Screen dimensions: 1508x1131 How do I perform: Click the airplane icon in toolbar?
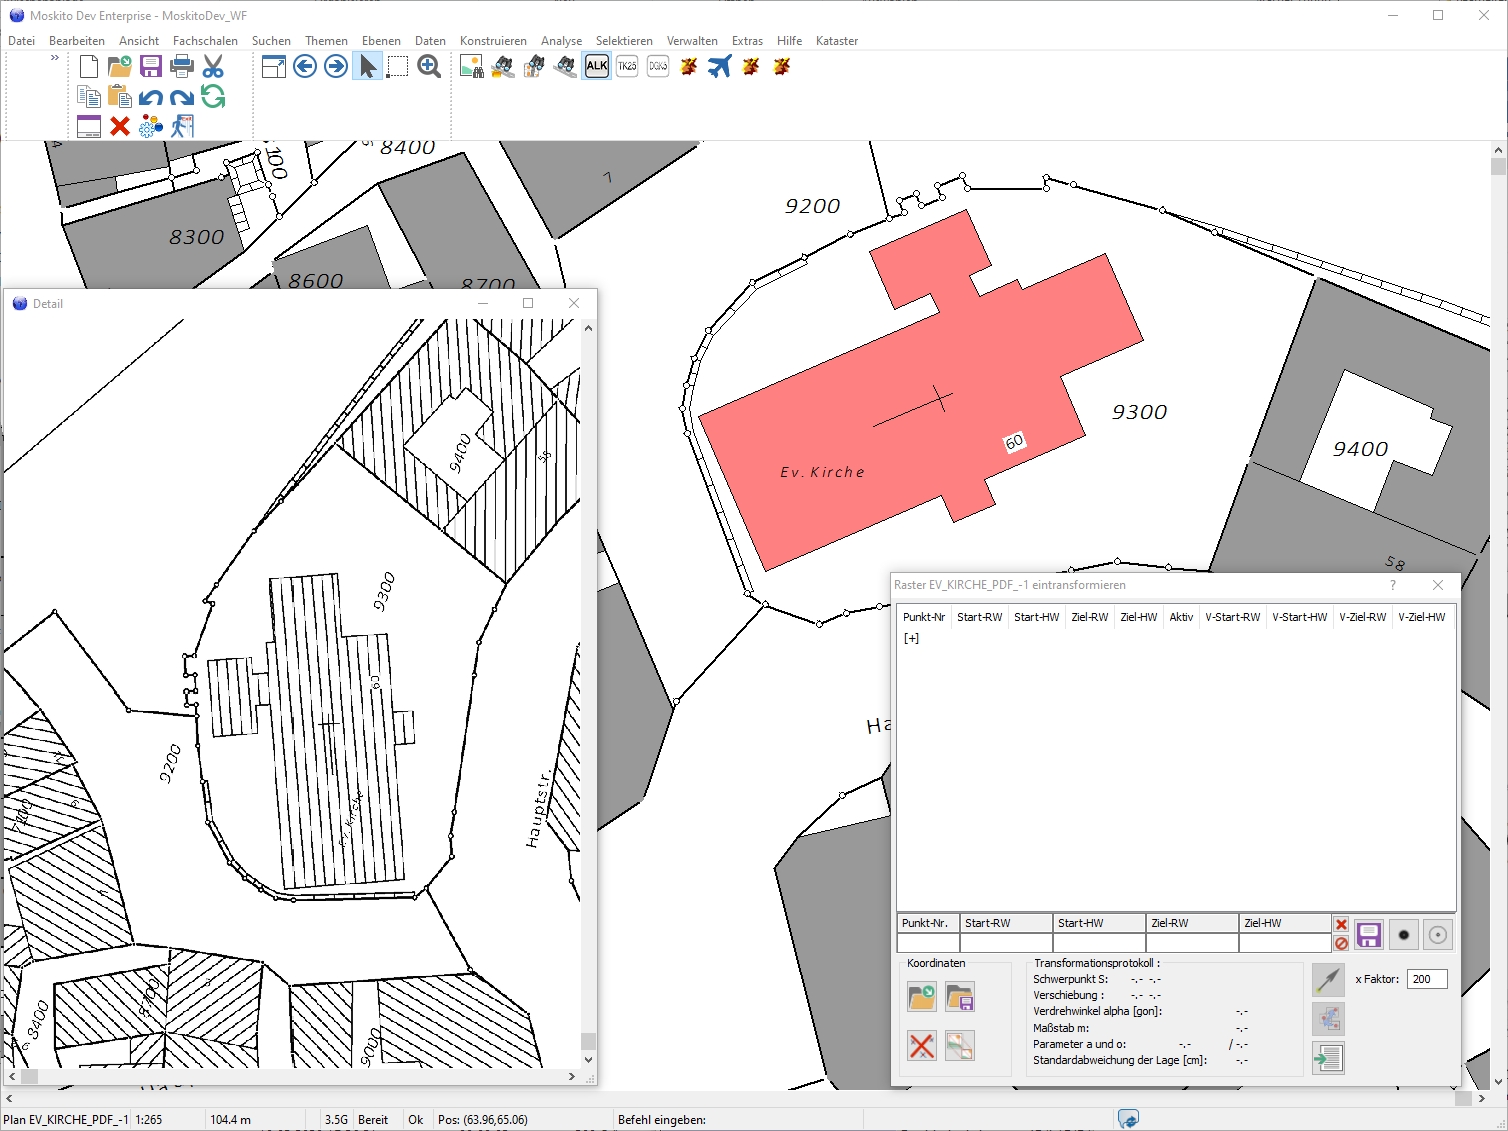[x=720, y=67]
